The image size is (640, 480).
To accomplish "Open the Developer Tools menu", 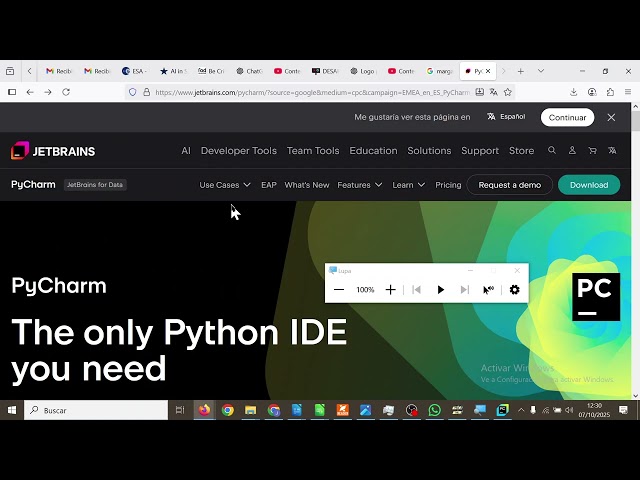I will pyautogui.click(x=239, y=151).
